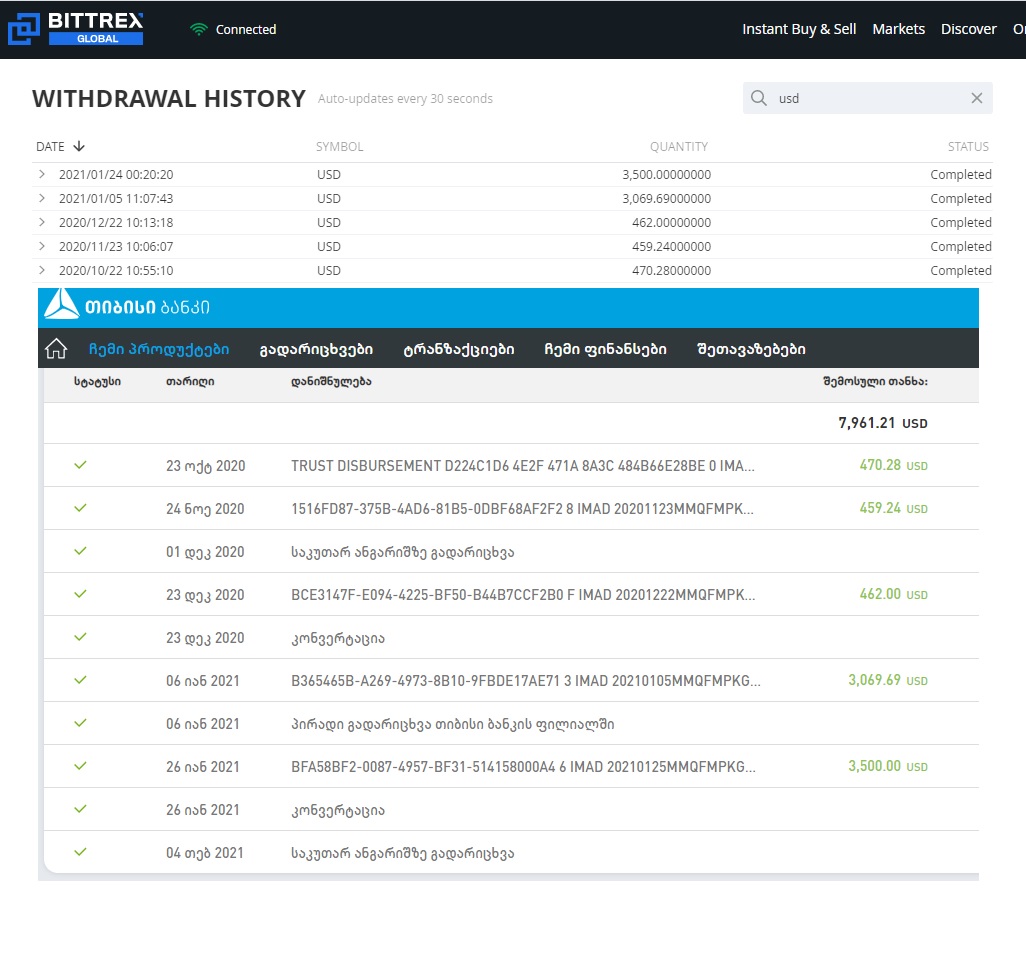Open the შეთავაზებები tab
The image size is (1026, 958).
[x=751, y=349]
